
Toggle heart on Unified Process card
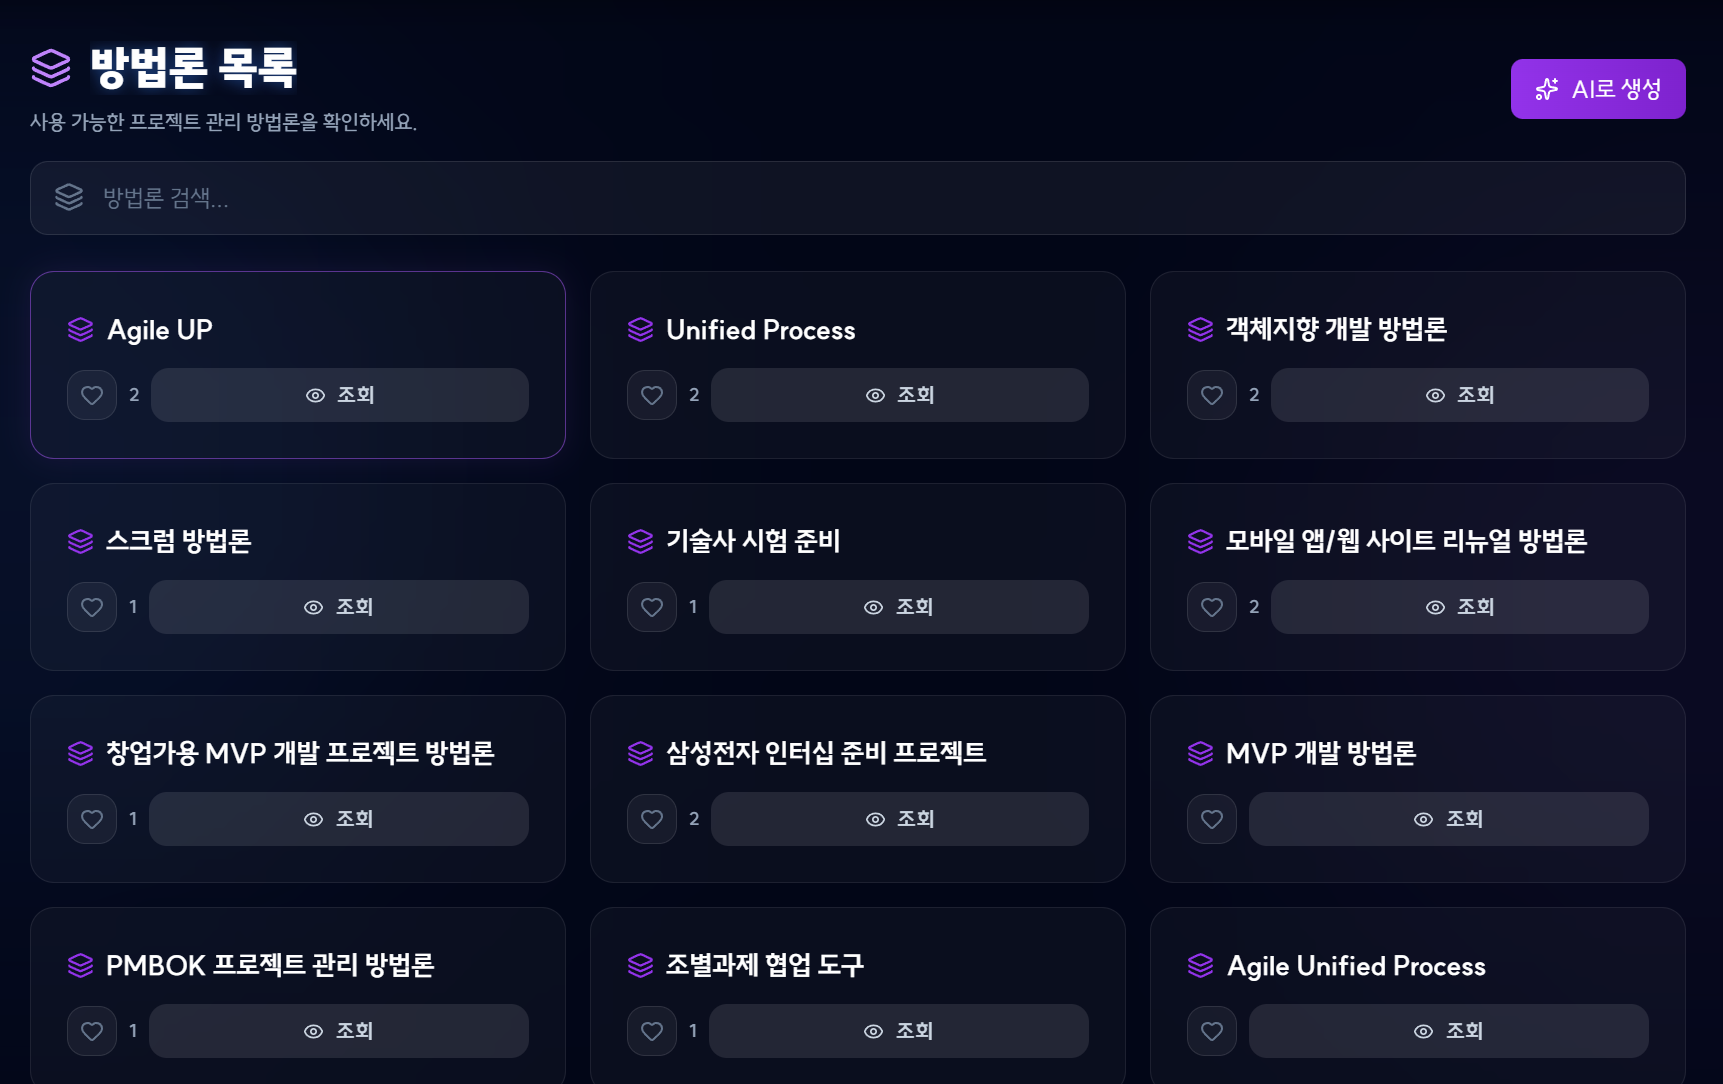click(x=652, y=395)
